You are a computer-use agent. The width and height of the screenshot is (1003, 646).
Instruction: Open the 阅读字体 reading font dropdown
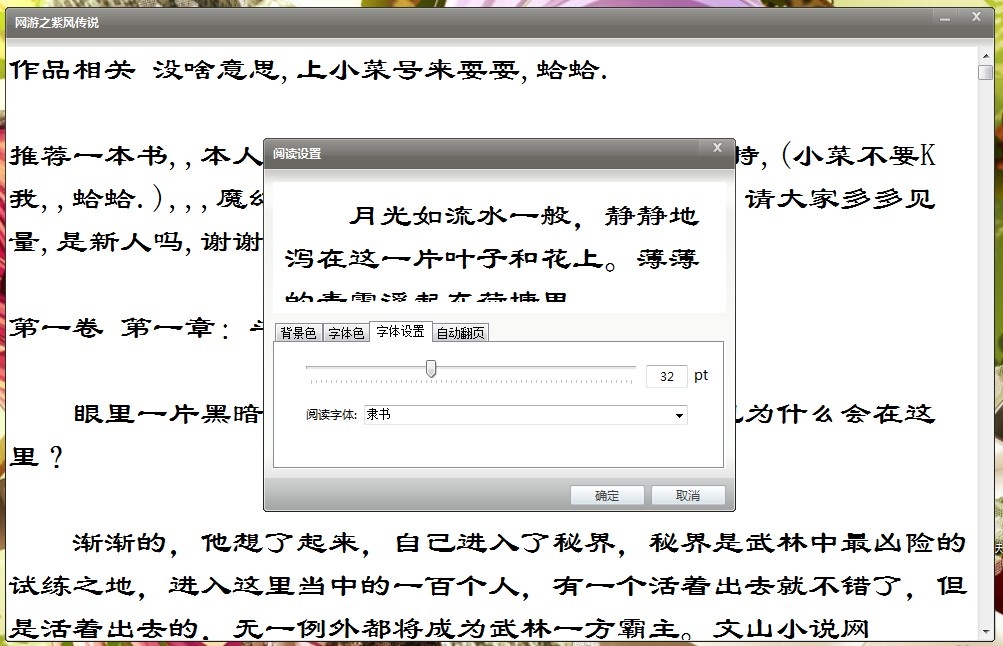click(525, 414)
